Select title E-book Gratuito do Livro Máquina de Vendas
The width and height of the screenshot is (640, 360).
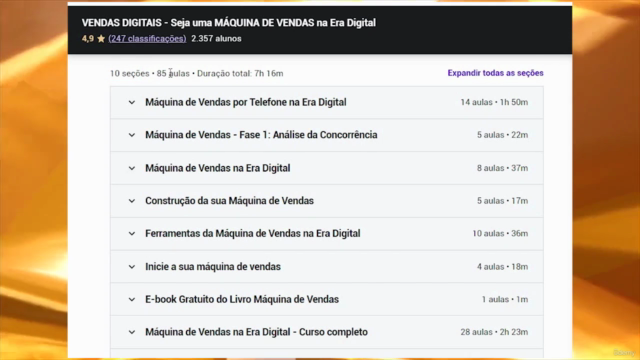(x=242, y=299)
